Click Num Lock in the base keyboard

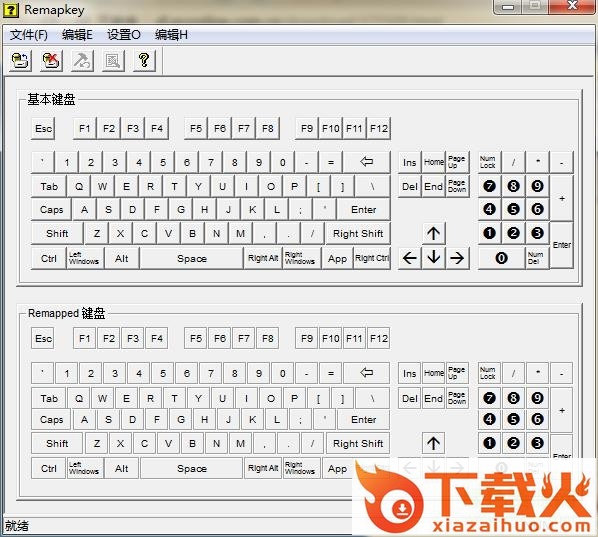(490, 162)
